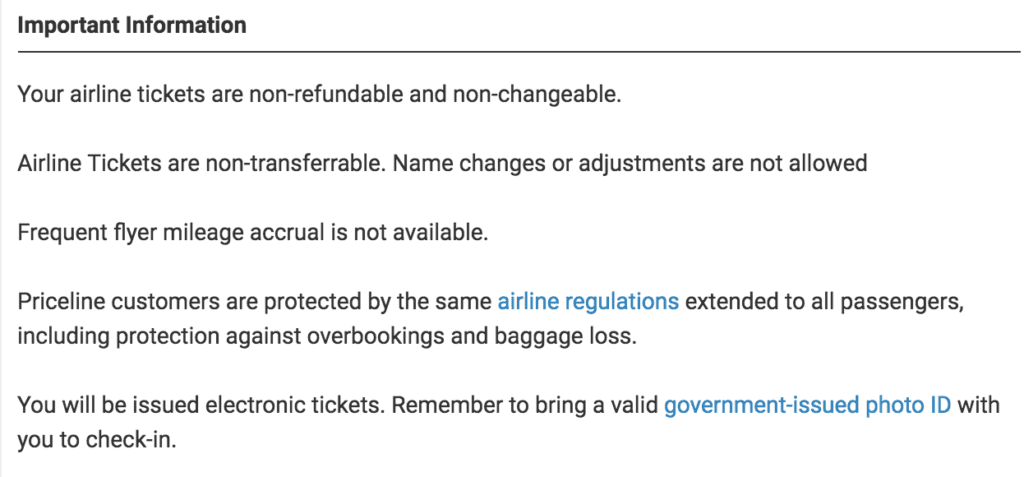The image size is (1024, 477).
Task: Click the "you to check-in." line
Action: pos(96,438)
